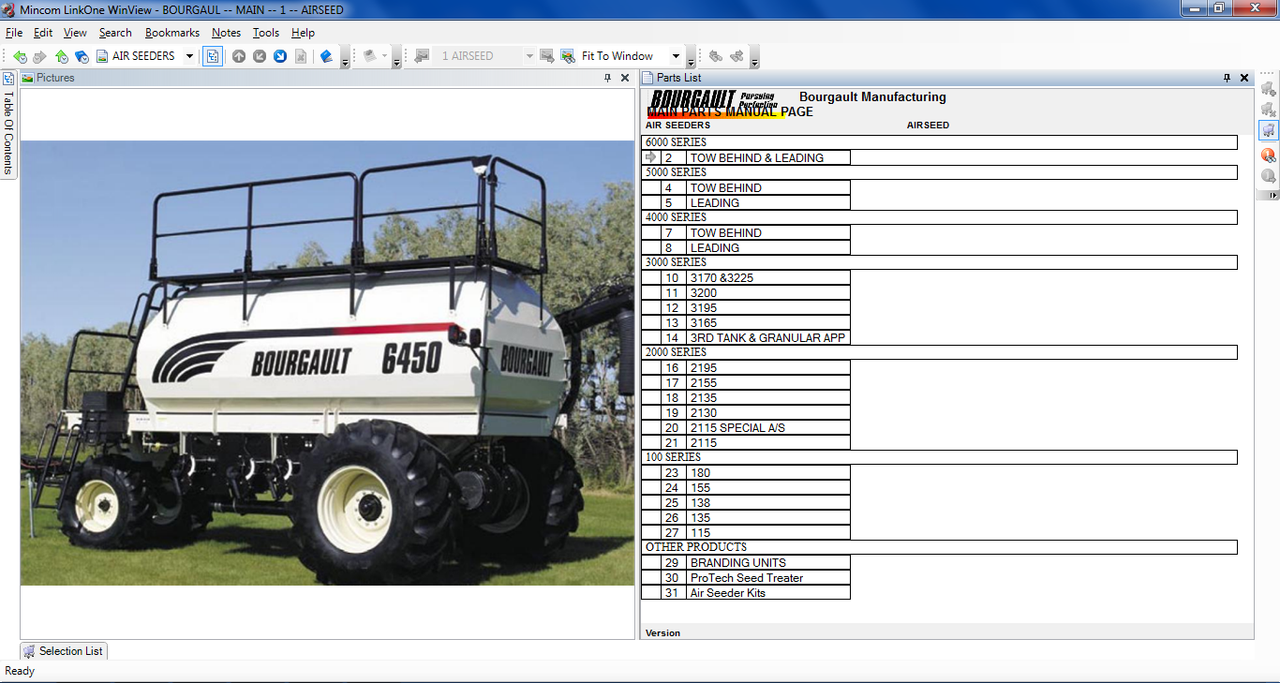
Task: Pin the Parts List panel
Action: pyautogui.click(x=1228, y=78)
